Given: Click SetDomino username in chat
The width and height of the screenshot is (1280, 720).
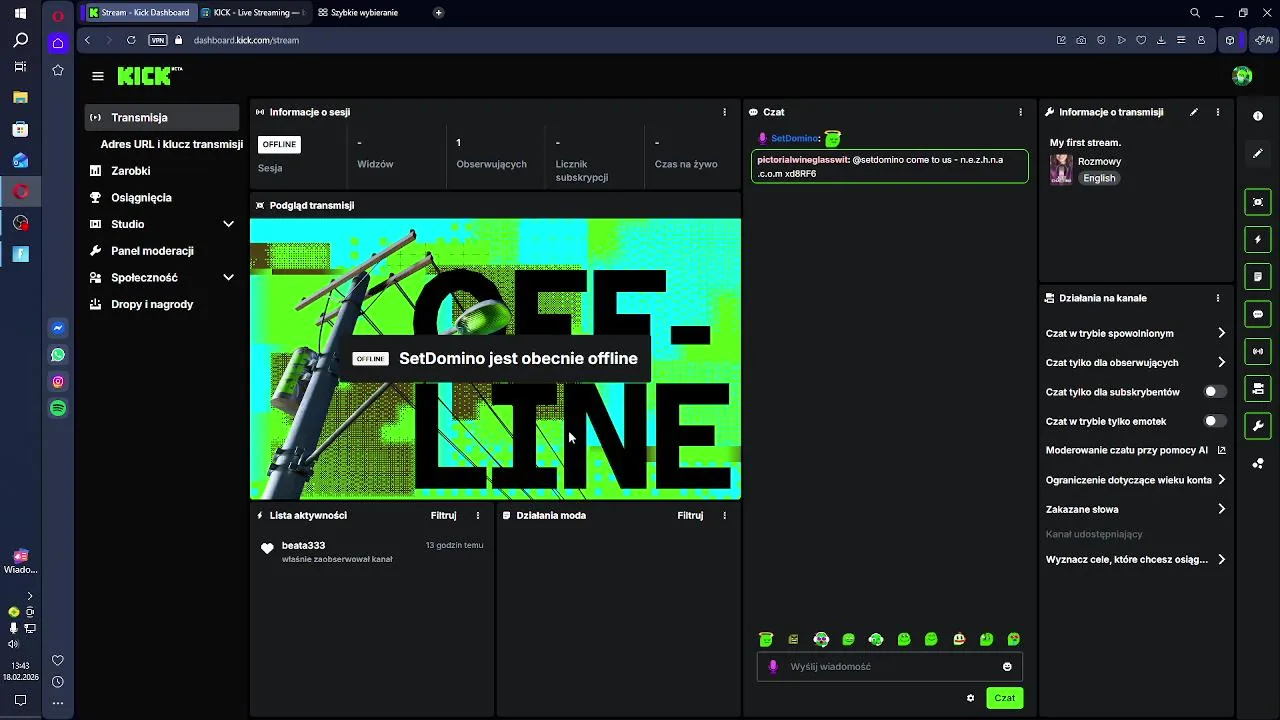Looking at the screenshot, I should click(795, 139).
